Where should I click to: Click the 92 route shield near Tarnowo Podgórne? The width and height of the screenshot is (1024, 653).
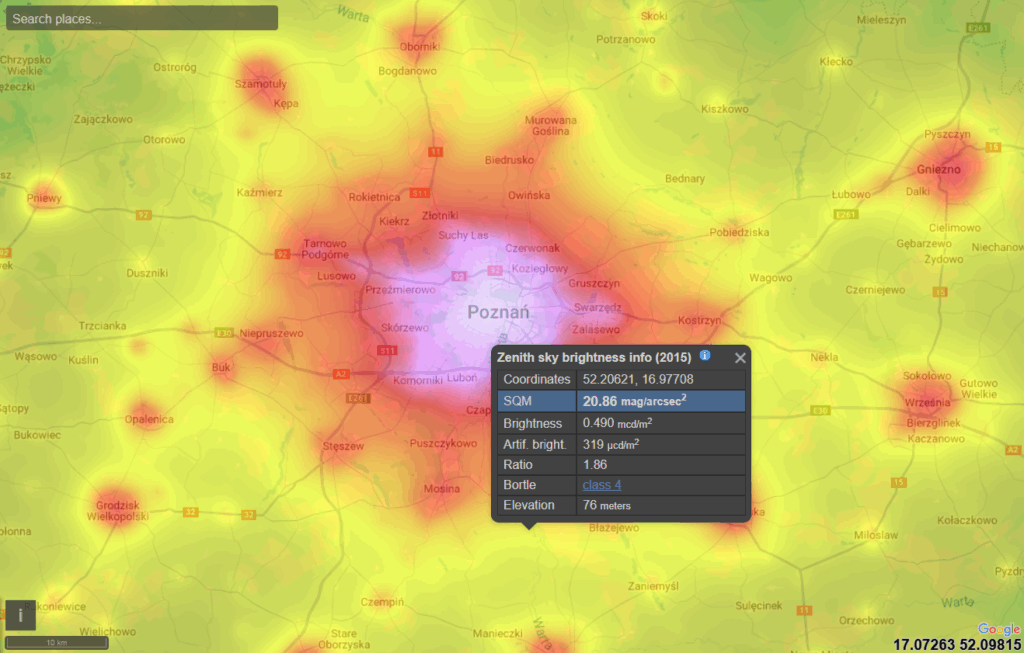point(282,255)
